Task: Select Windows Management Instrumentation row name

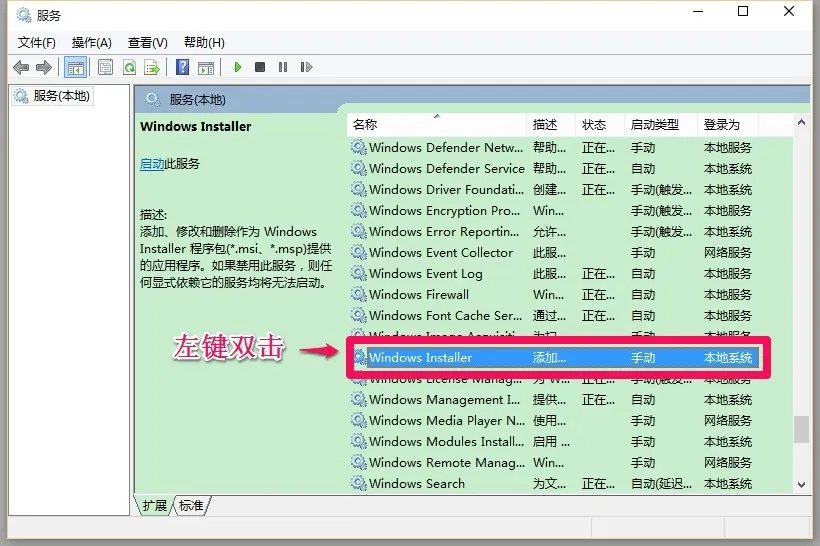Action: [445, 400]
